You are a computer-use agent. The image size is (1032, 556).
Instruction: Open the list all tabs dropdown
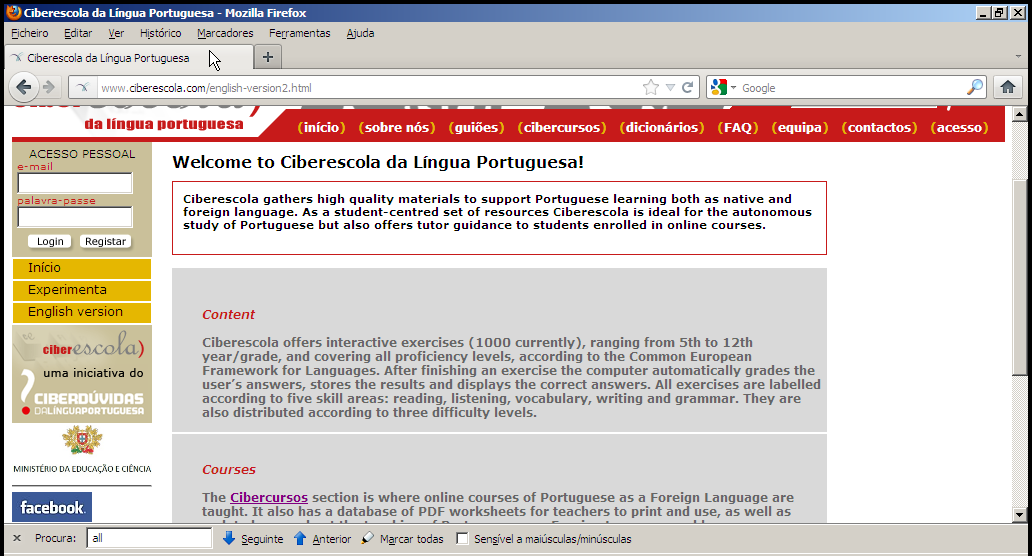coord(1018,57)
